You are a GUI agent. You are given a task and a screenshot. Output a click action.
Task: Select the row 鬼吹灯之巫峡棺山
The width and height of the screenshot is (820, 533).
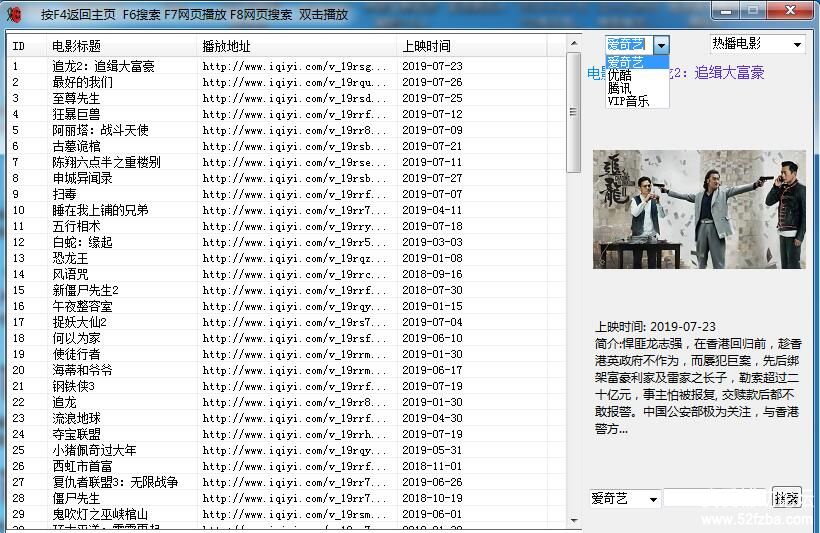pos(287,514)
